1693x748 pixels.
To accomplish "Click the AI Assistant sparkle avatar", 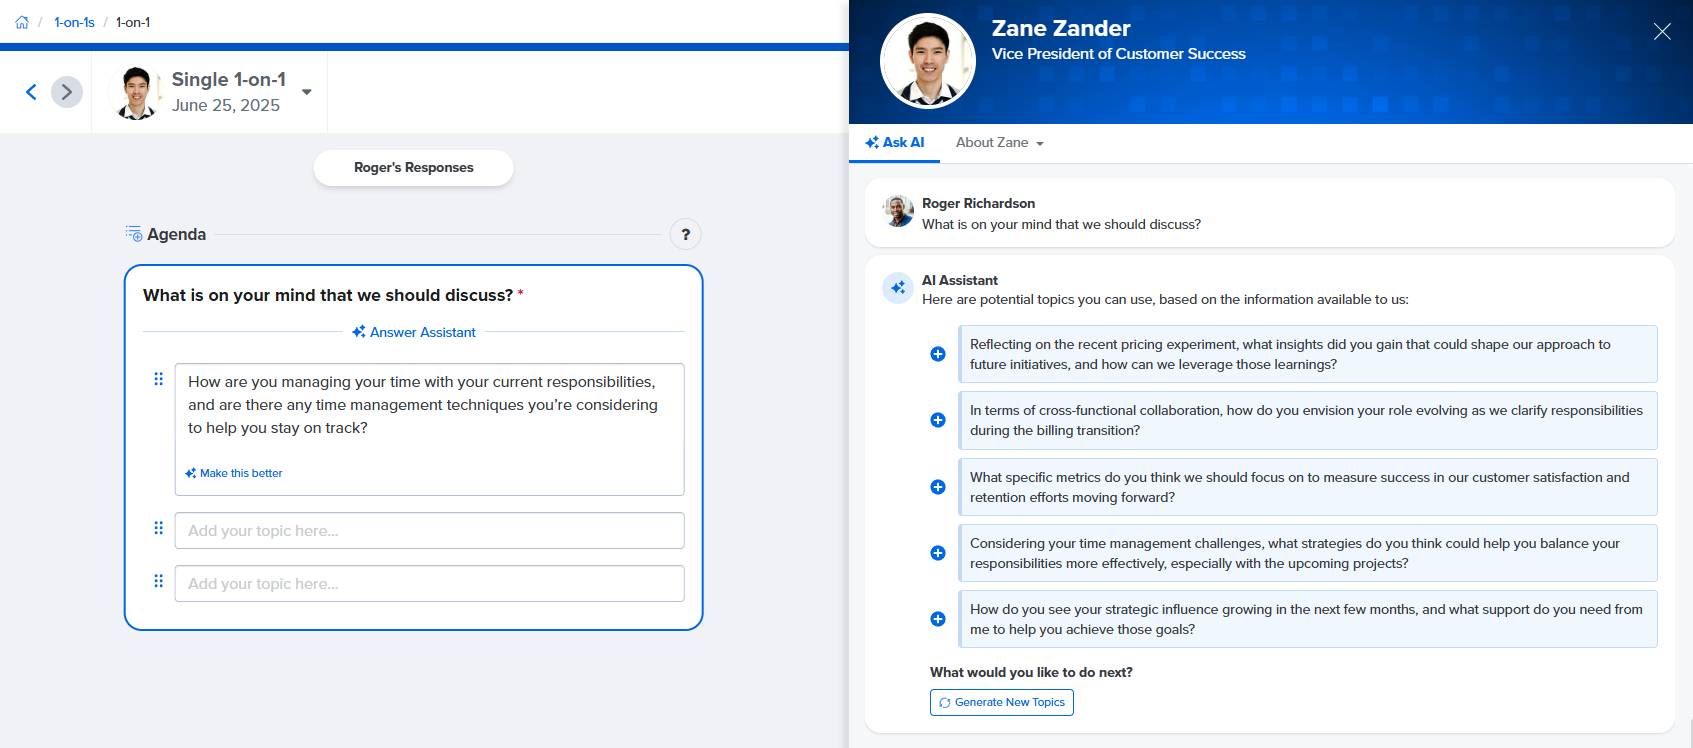I will point(898,288).
